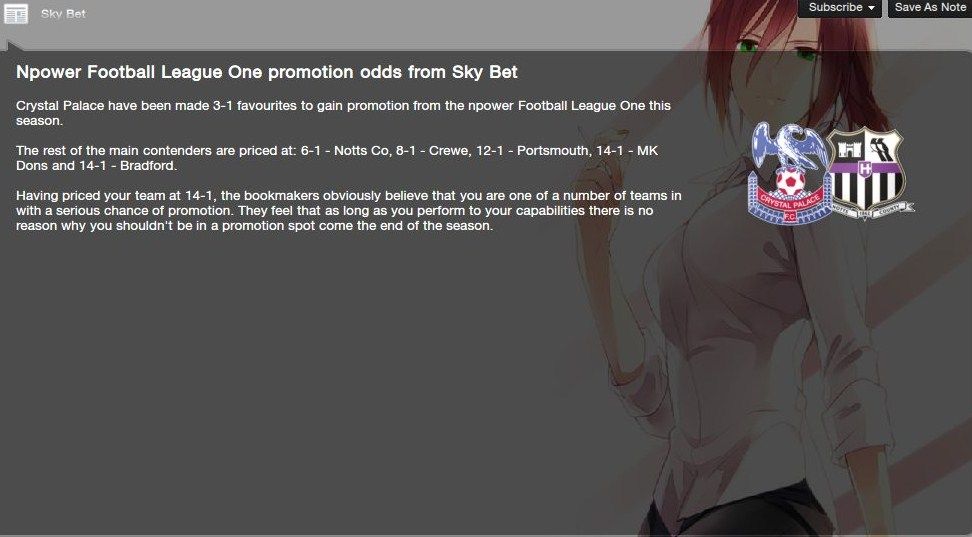Image resolution: width=972 pixels, height=537 pixels.
Task: Open npower Football League One link in first paragraph
Action: pyautogui.click(x=557, y=105)
